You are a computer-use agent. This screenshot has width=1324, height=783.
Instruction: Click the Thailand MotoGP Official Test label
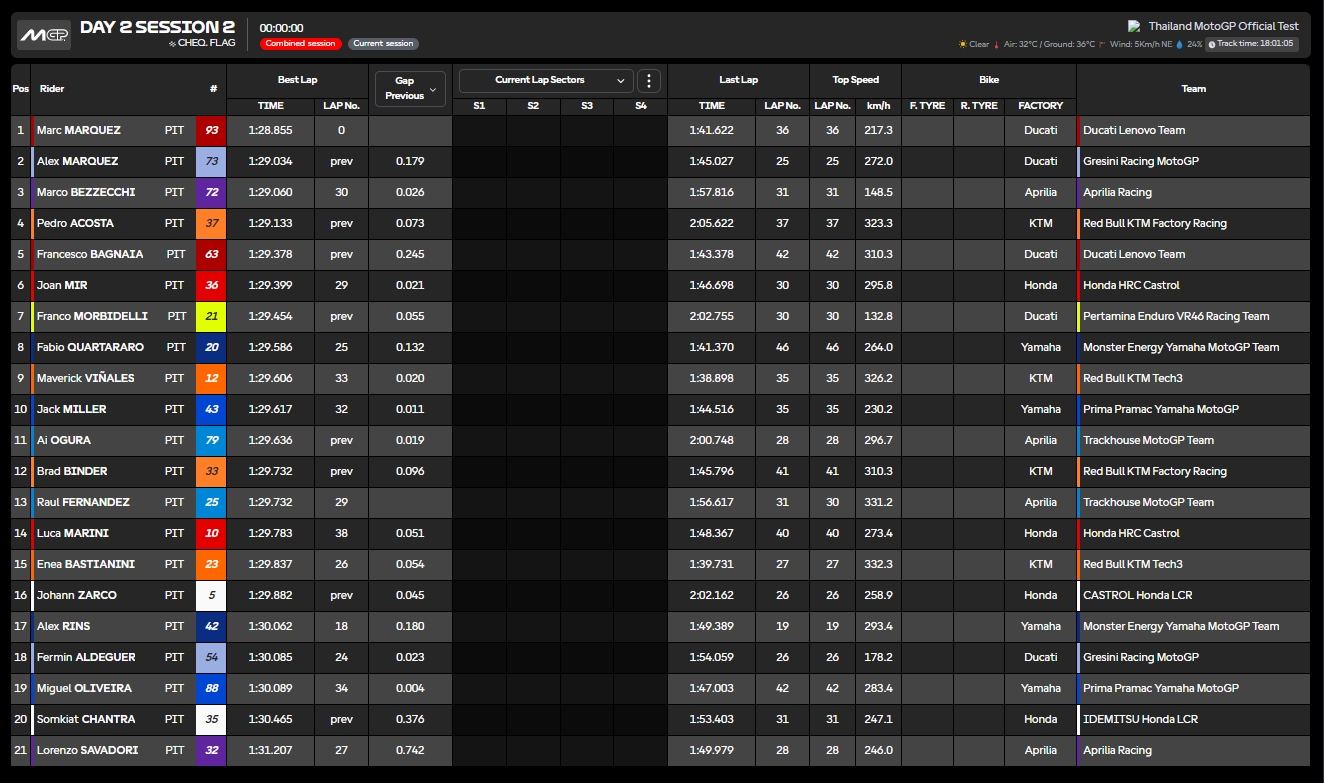click(1223, 26)
